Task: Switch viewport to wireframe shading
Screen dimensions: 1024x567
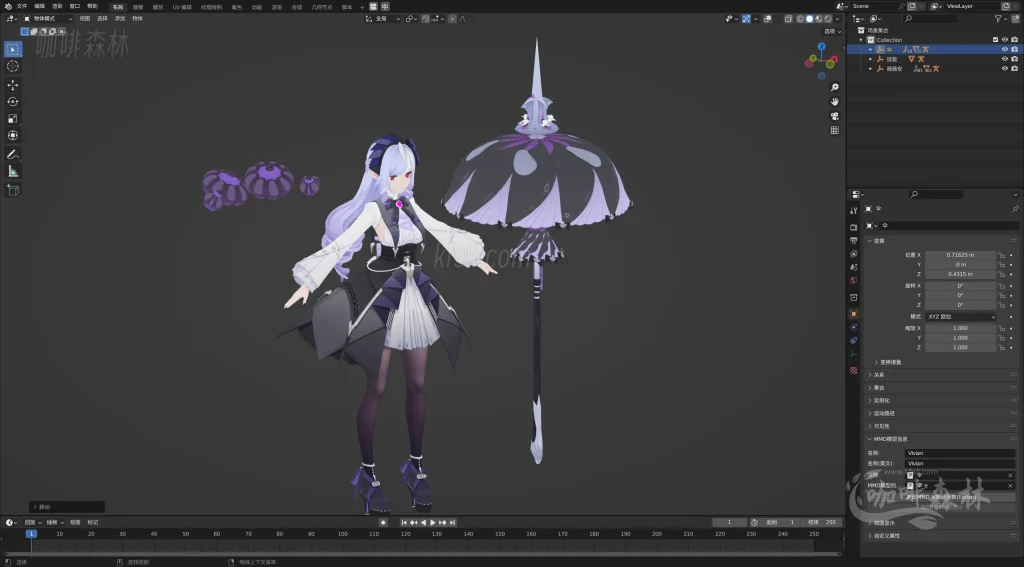Action: [800, 19]
